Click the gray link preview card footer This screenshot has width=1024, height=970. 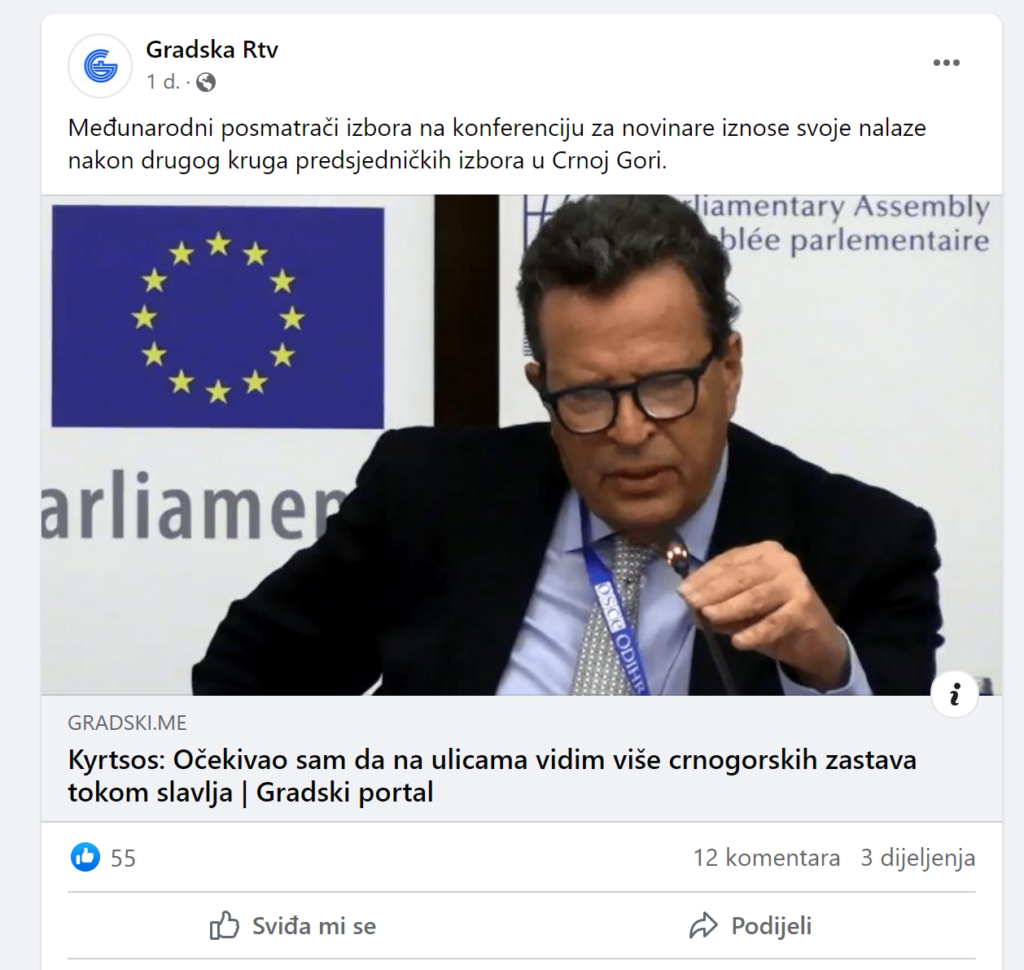coord(521,758)
